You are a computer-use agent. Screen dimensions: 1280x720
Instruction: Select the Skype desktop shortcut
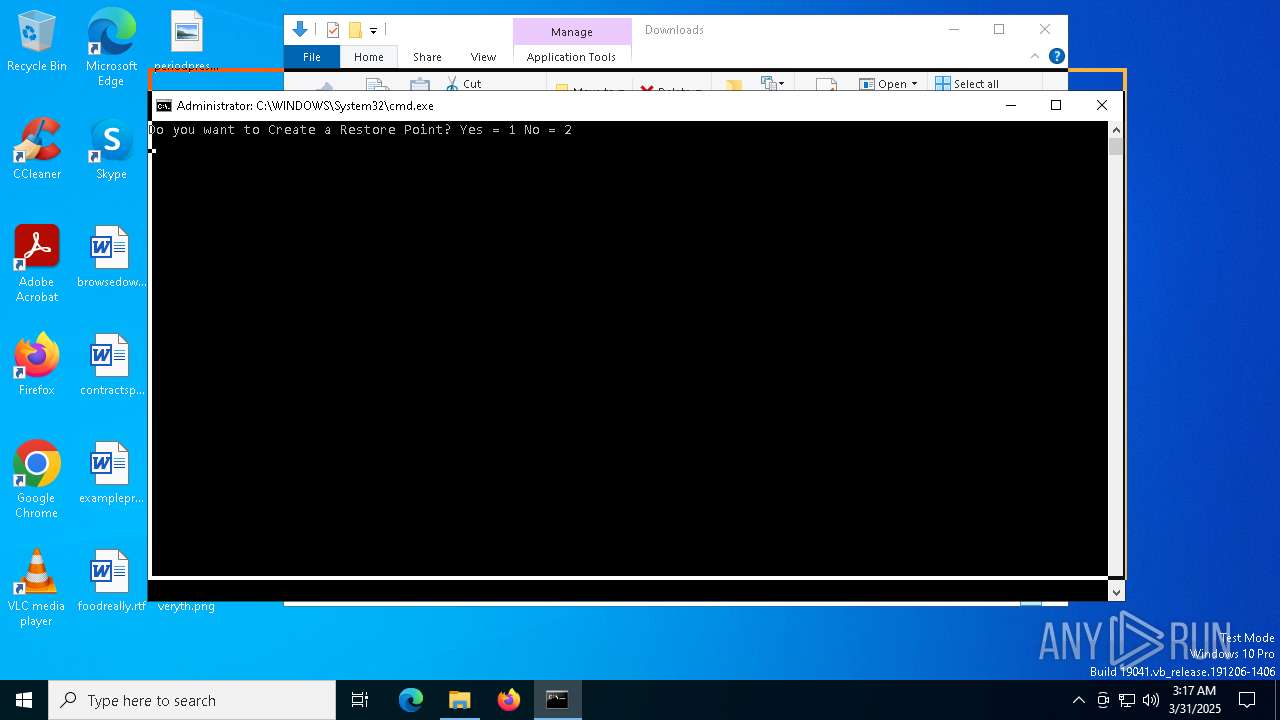coord(111,149)
